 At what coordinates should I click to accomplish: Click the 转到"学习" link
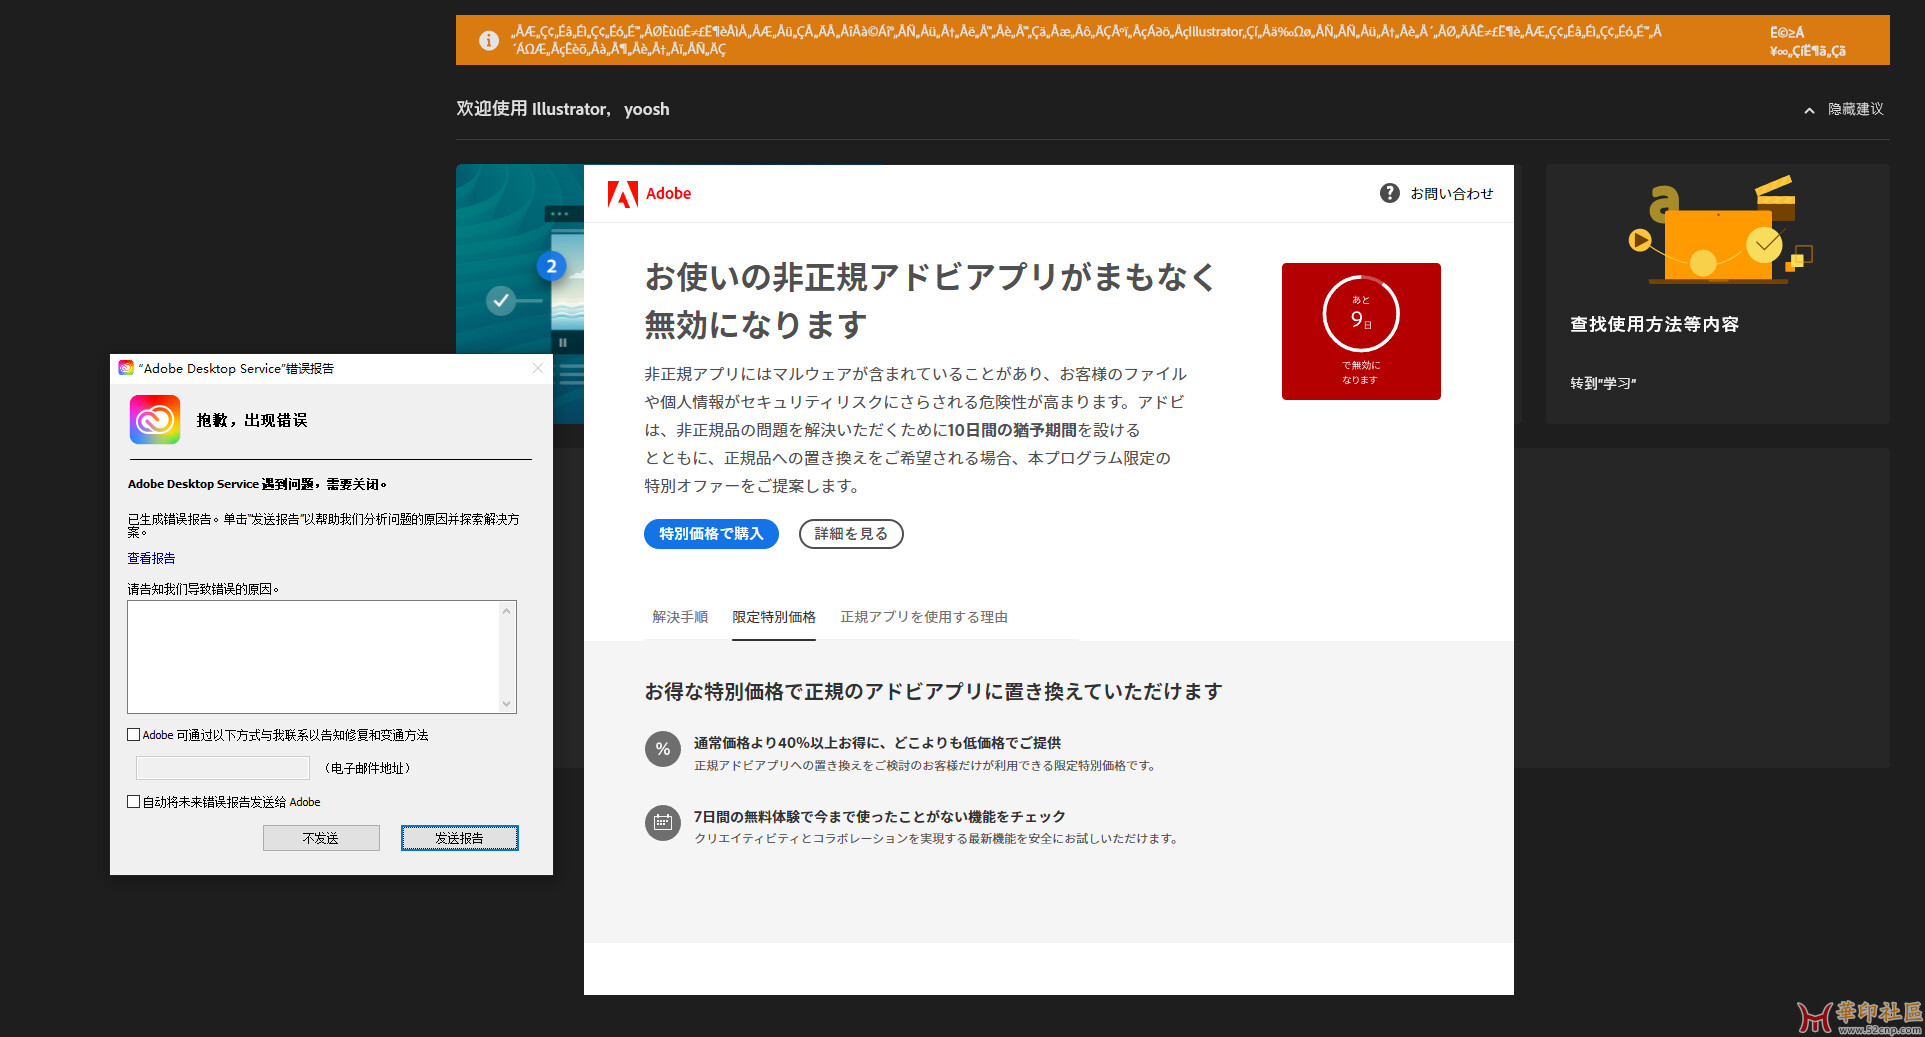1603,383
